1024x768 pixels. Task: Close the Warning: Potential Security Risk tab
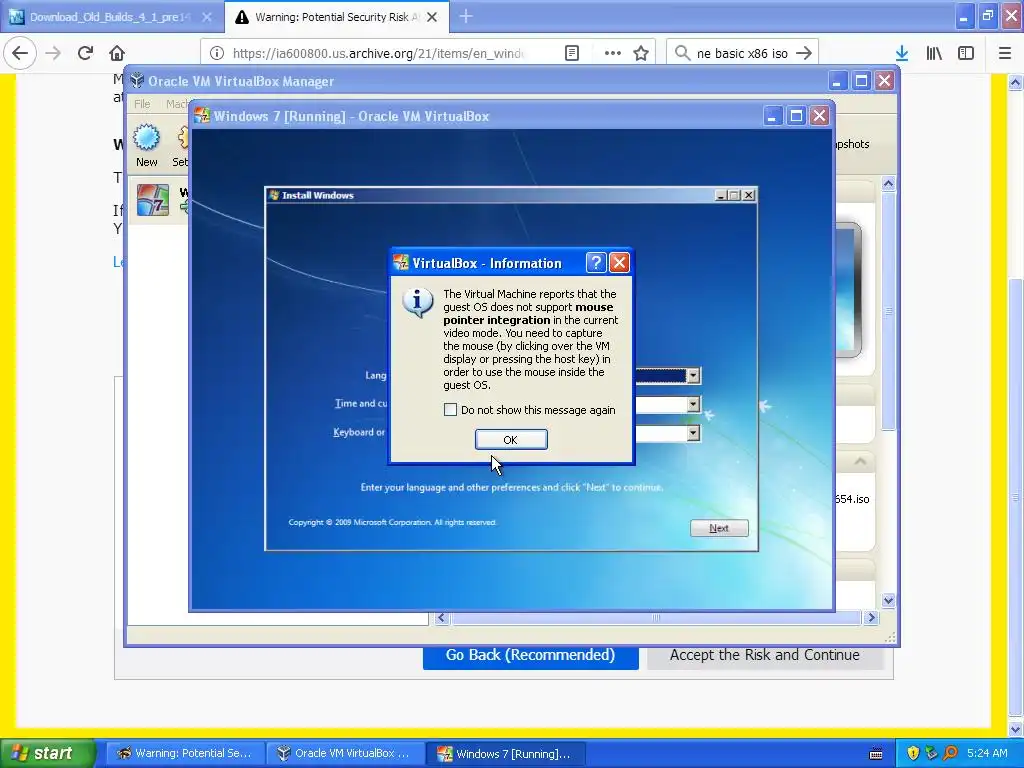pyautogui.click(x=432, y=17)
